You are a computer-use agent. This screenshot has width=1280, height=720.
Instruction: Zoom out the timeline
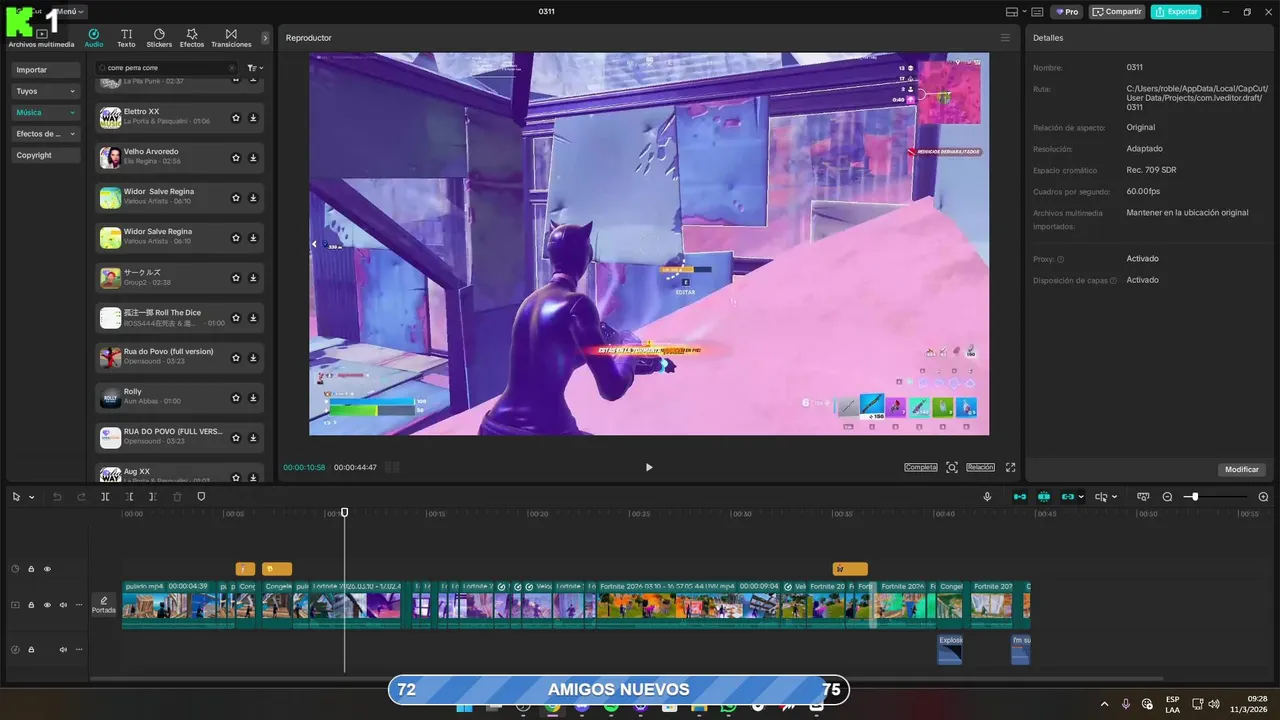tap(1167, 497)
